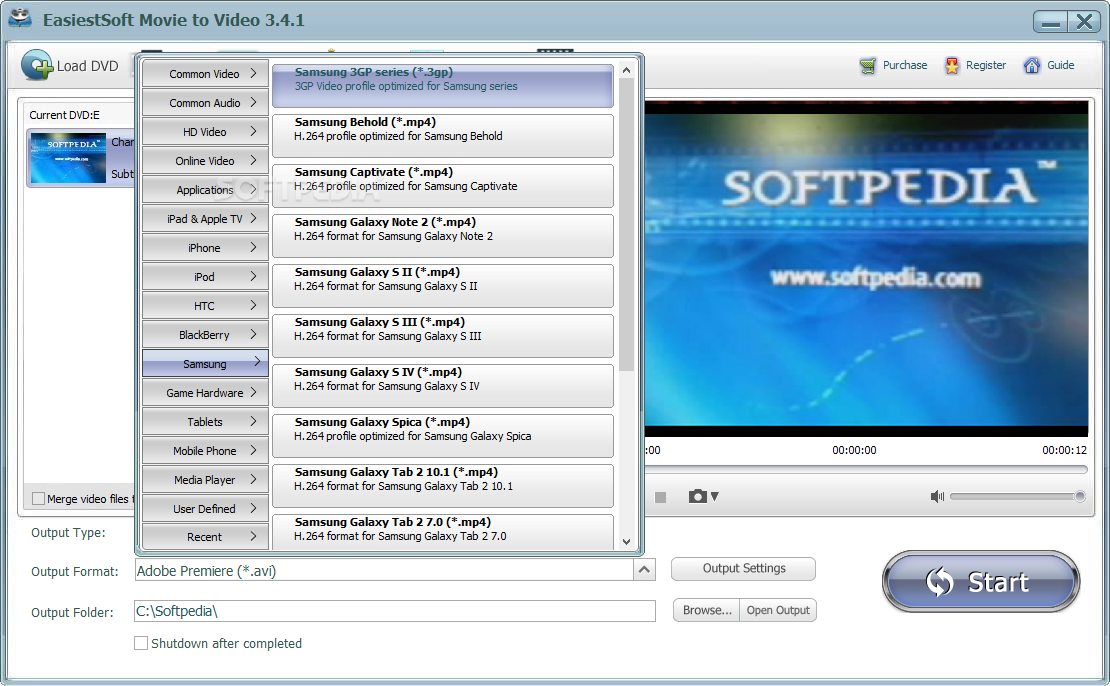1110x686 pixels.
Task: Click the snapshot camera icon
Action: tap(697, 496)
